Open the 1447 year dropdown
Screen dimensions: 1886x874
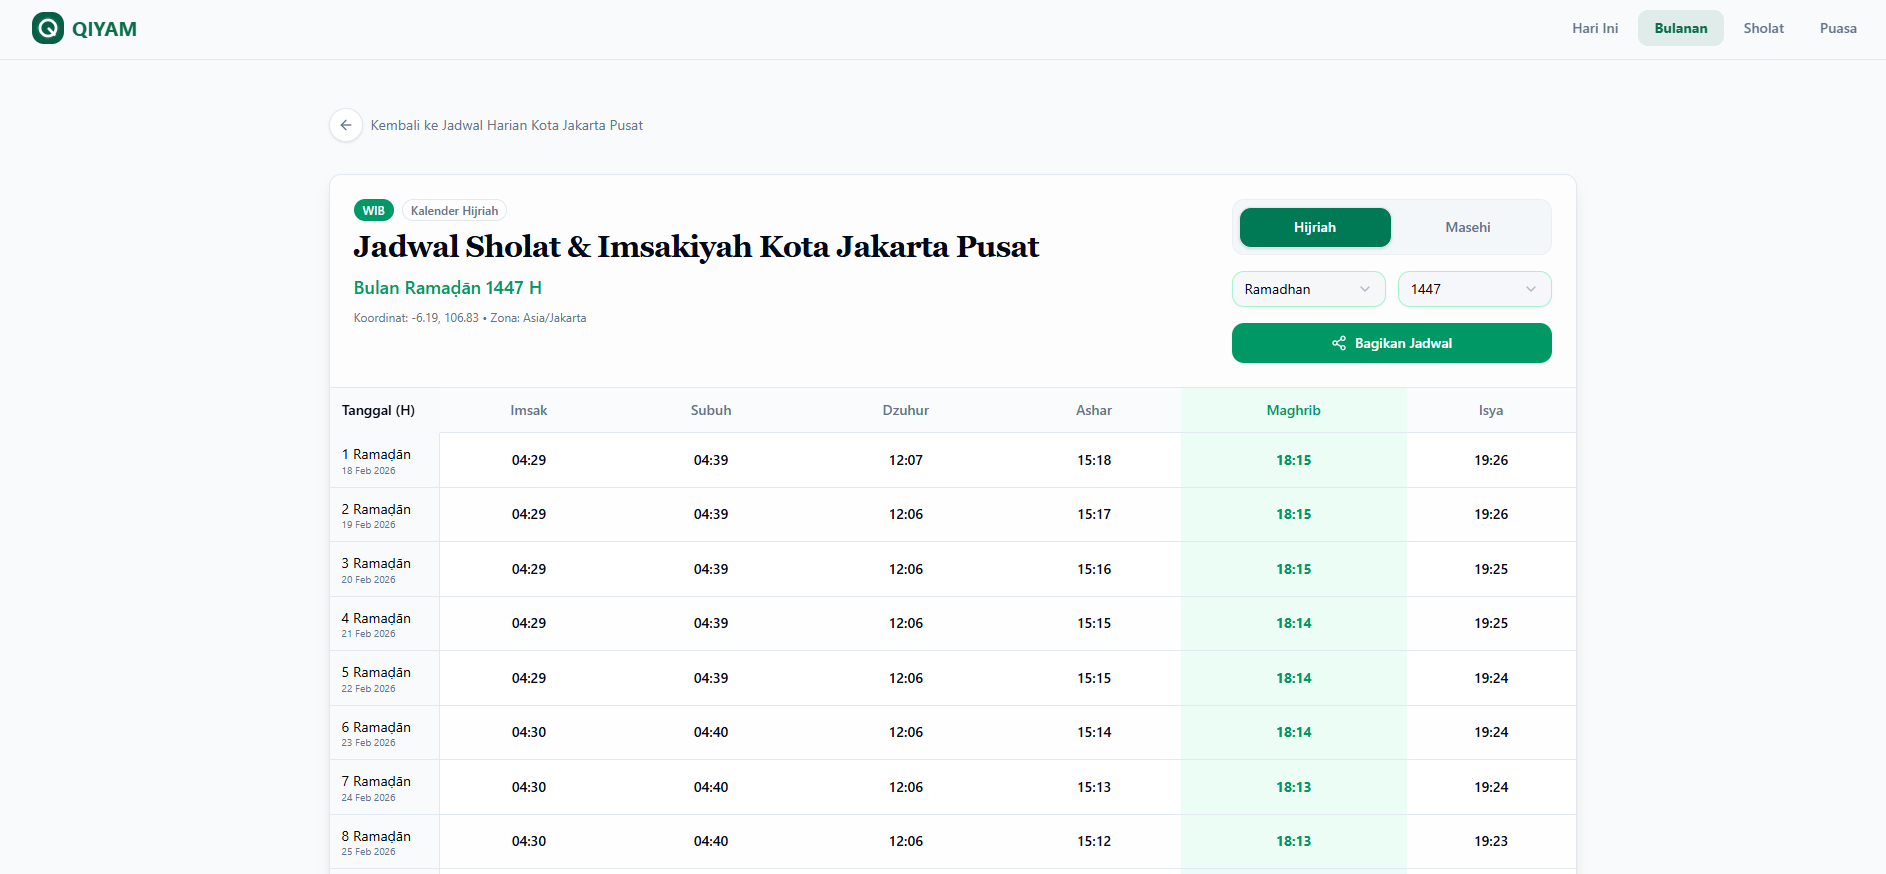[1473, 289]
